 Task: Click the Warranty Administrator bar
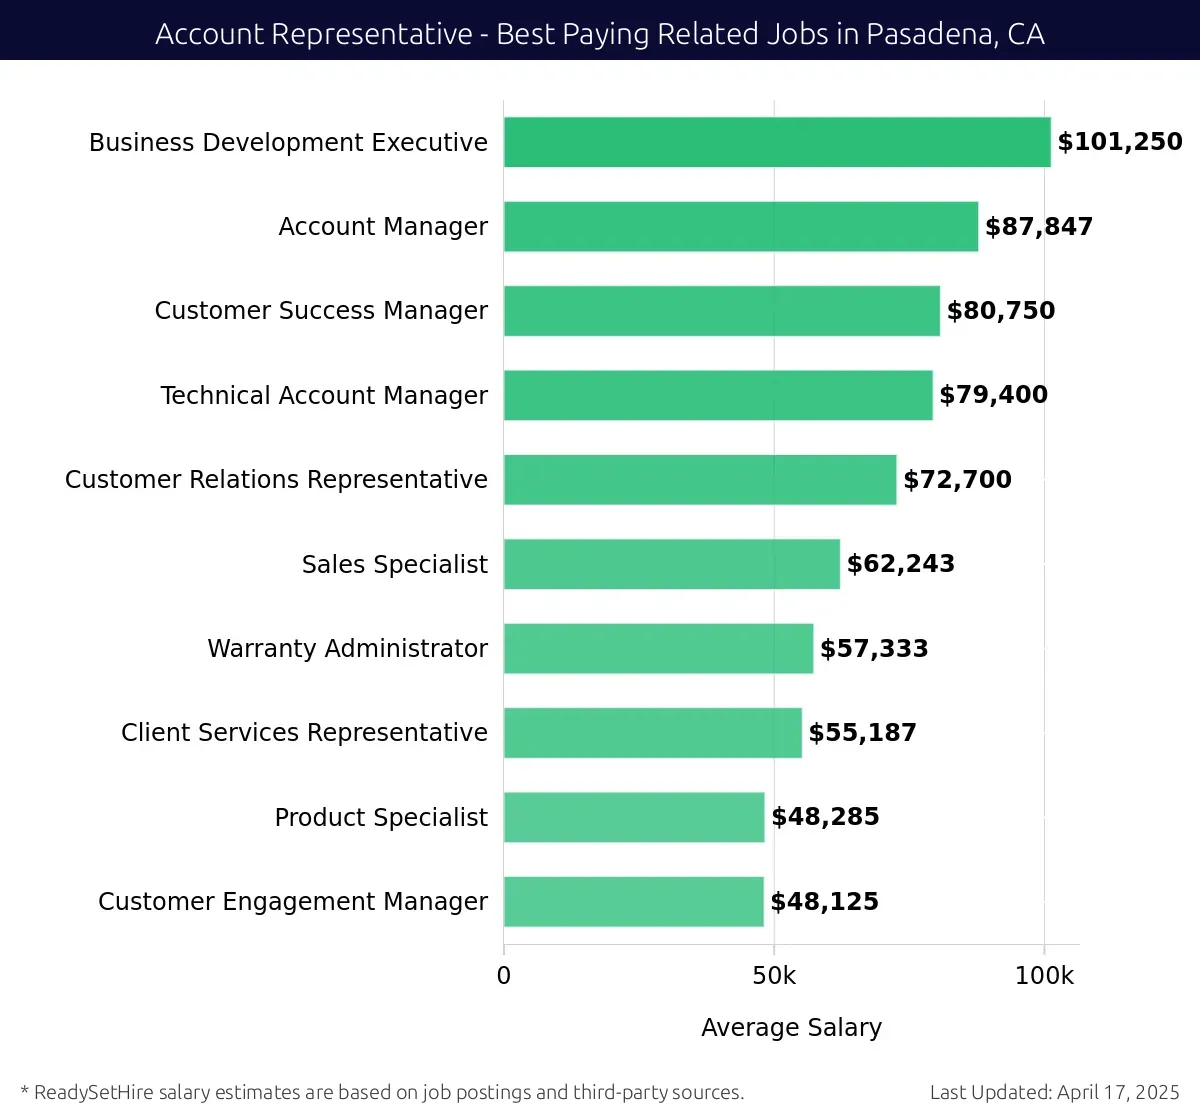tap(658, 648)
